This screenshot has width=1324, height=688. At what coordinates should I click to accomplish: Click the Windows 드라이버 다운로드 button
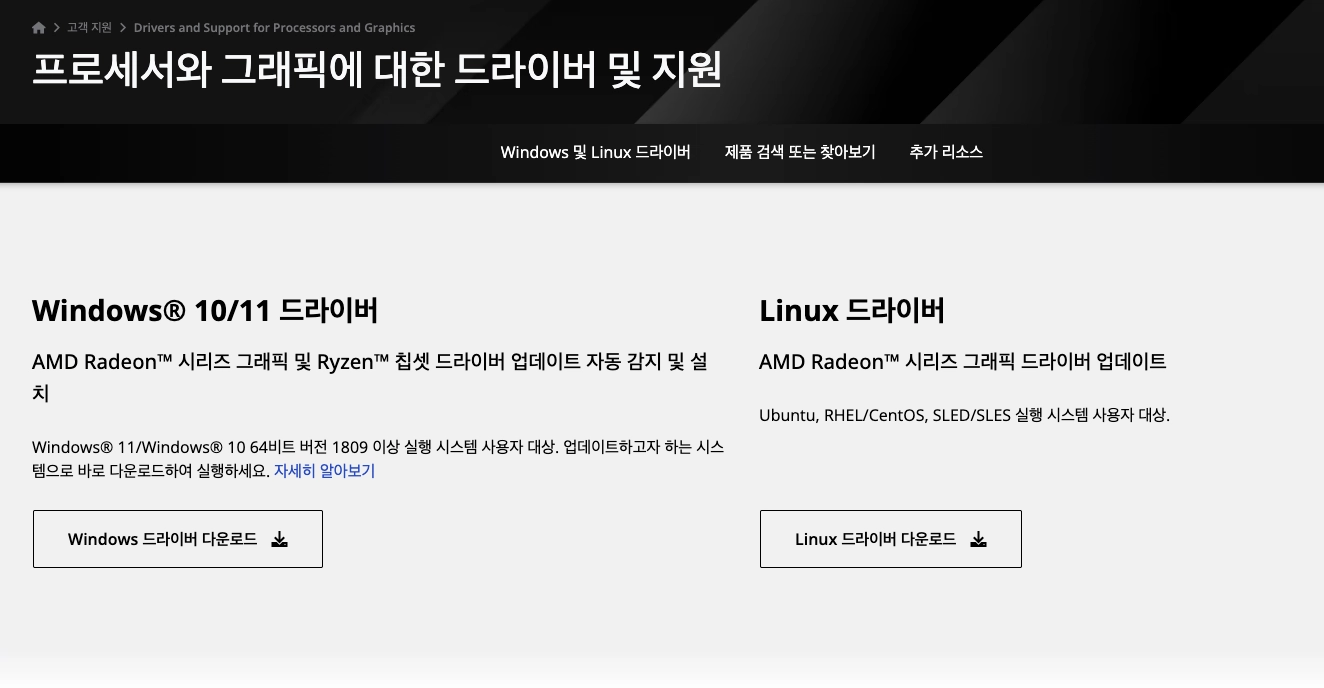[x=177, y=539]
